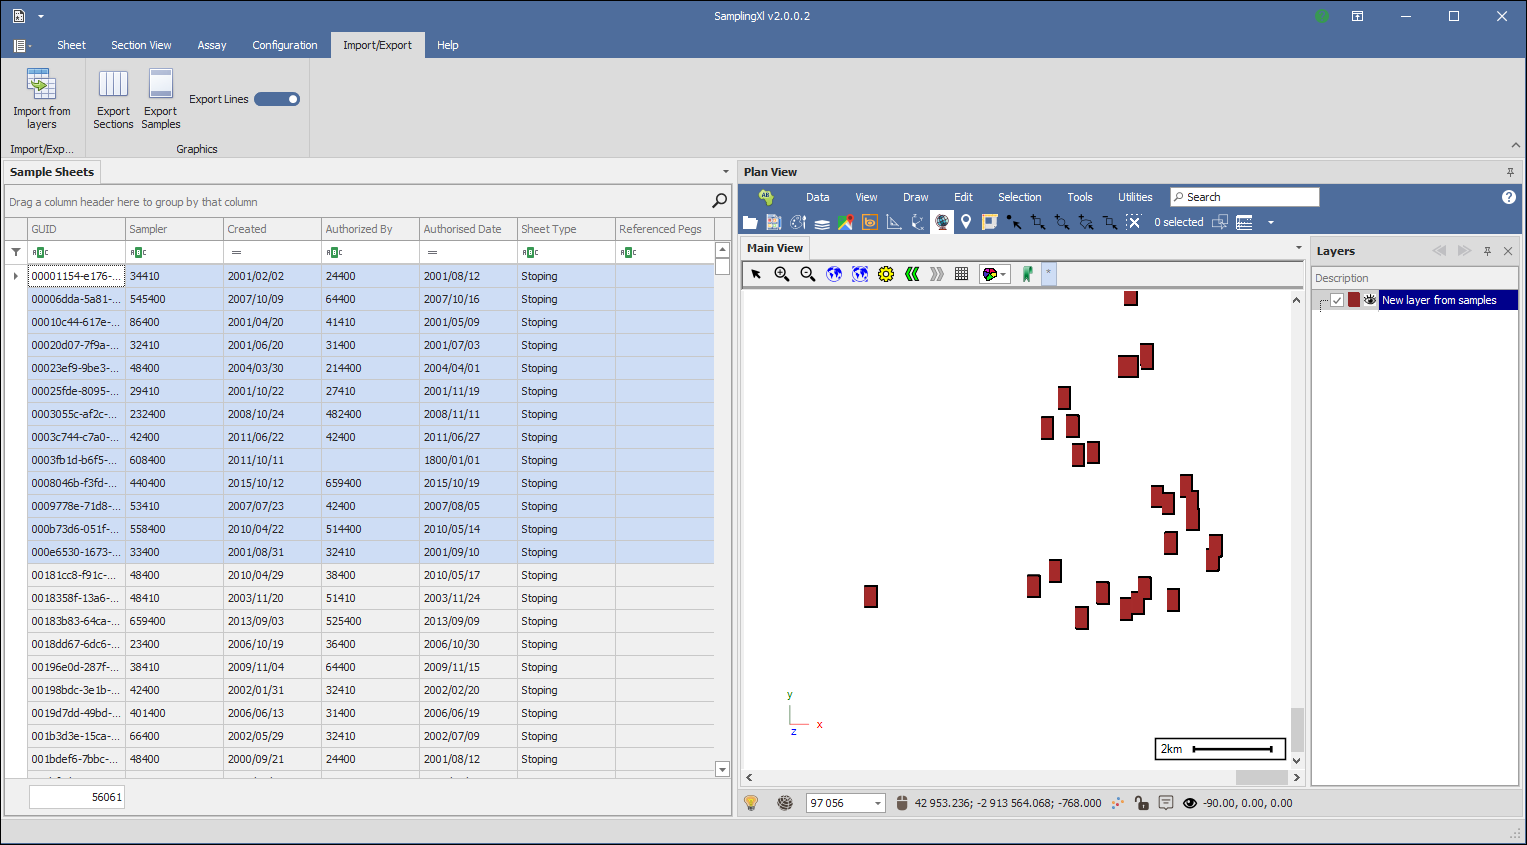Sort by the Sampler column header
The image size is (1527, 845).
pyautogui.click(x=174, y=229)
